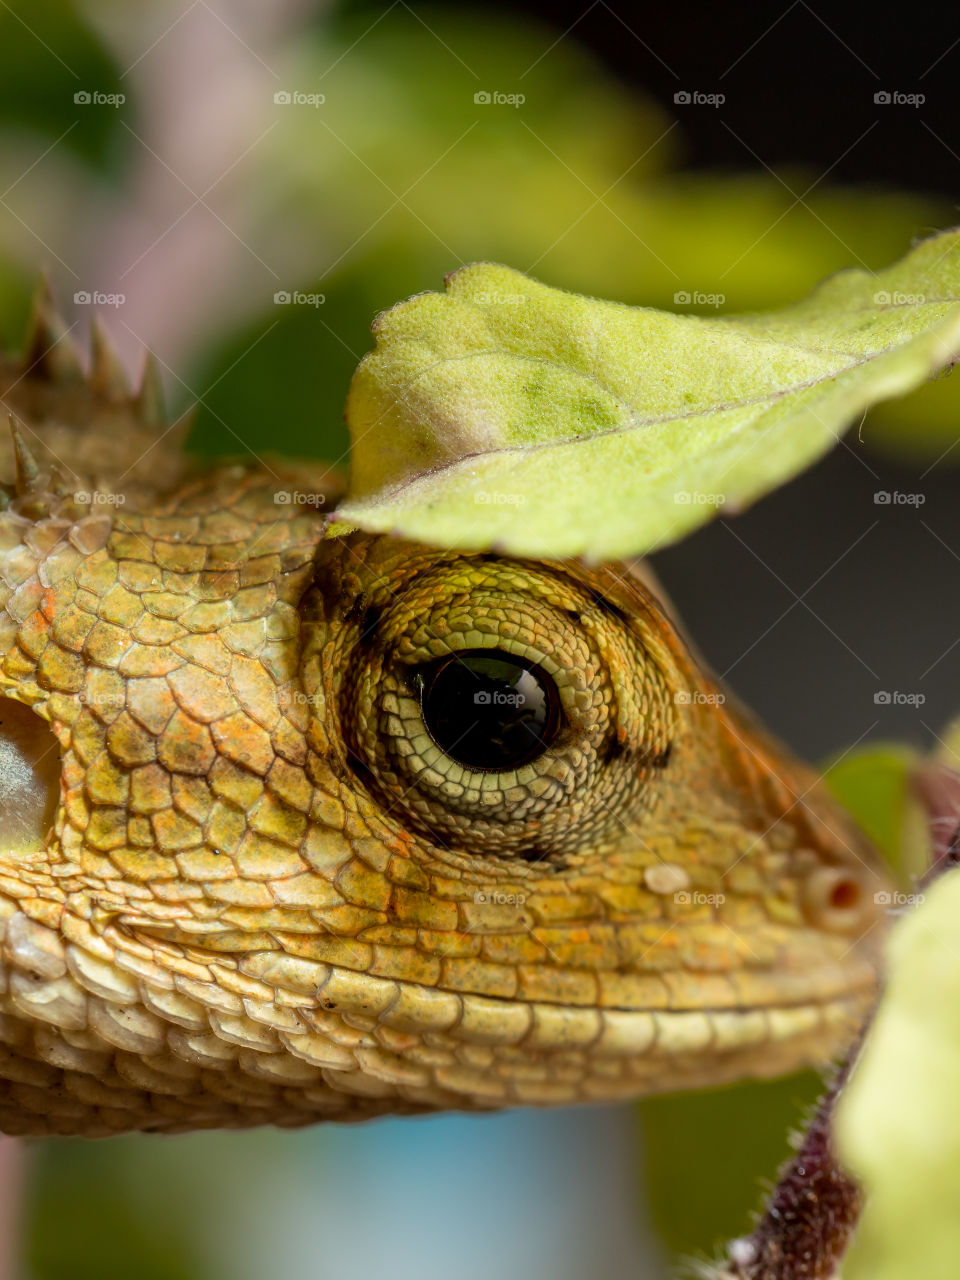Click the pale round scale below the eye
960x1280 pixels.
pyautogui.click(x=666, y=878)
